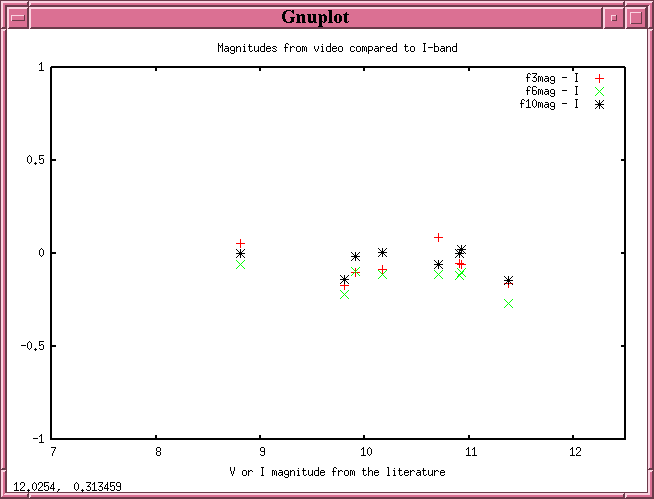Click the lowest green cross point near magnitude 11.4

coord(508,303)
